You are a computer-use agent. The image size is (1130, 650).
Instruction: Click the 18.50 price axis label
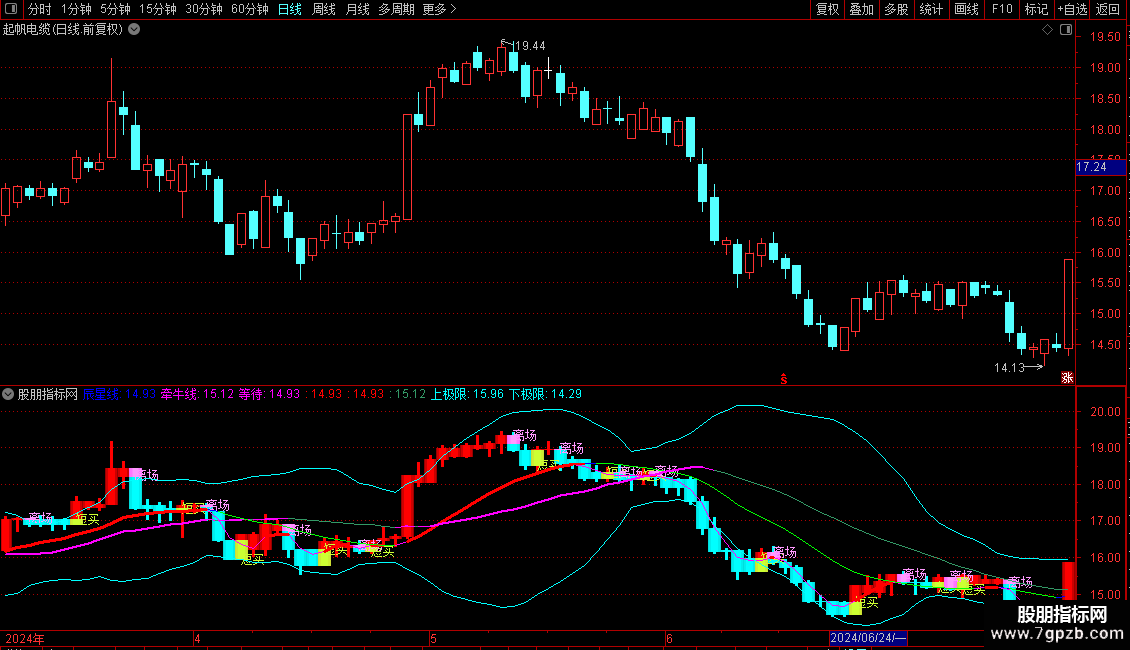click(x=1105, y=99)
